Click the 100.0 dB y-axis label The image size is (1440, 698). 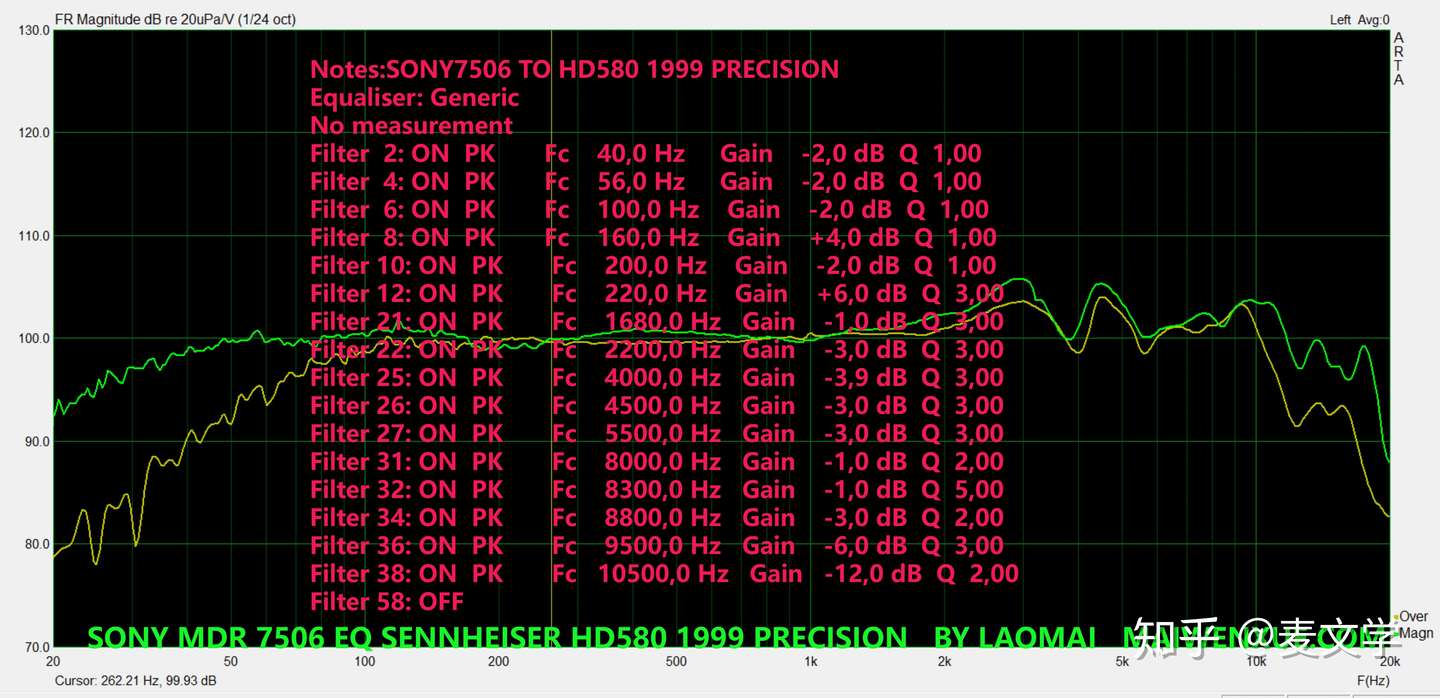pyautogui.click(x=34, y=338)
